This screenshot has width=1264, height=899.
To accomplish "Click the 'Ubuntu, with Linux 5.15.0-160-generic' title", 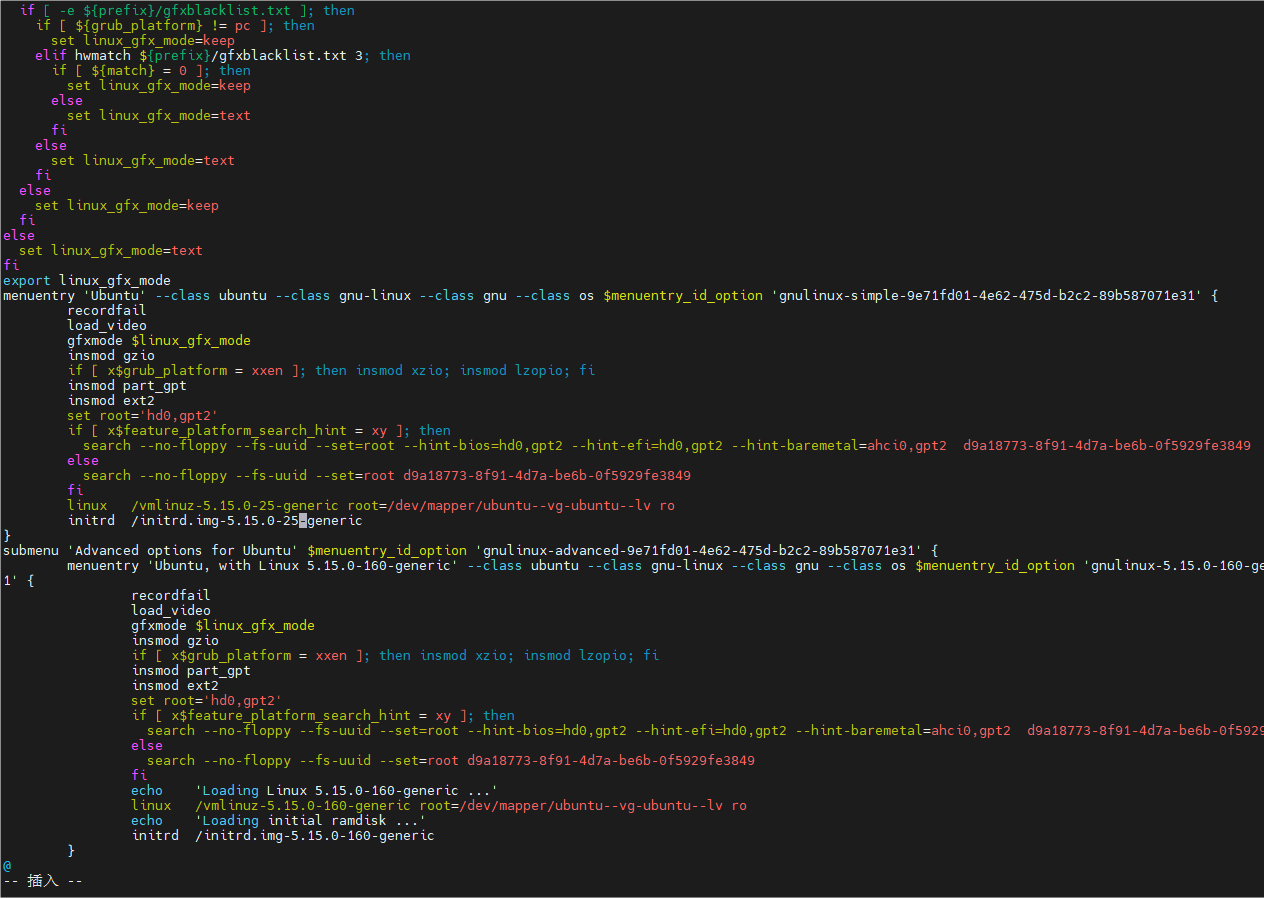I will (303, 565).
